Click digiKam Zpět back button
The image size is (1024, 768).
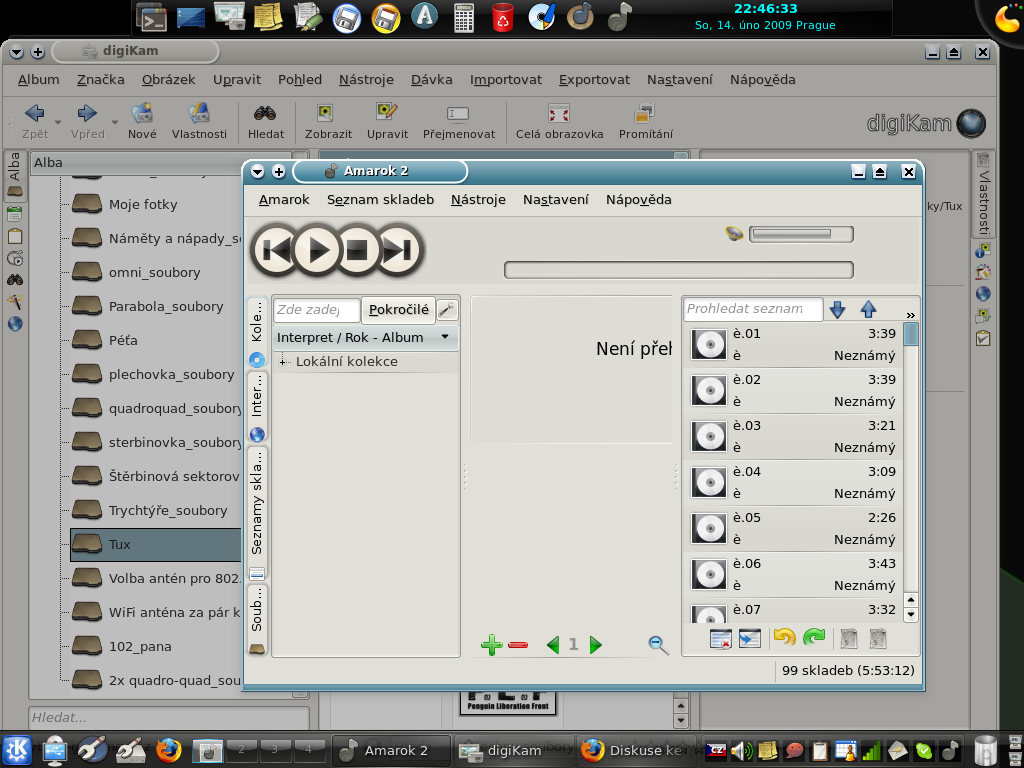(x=35, y=121)
